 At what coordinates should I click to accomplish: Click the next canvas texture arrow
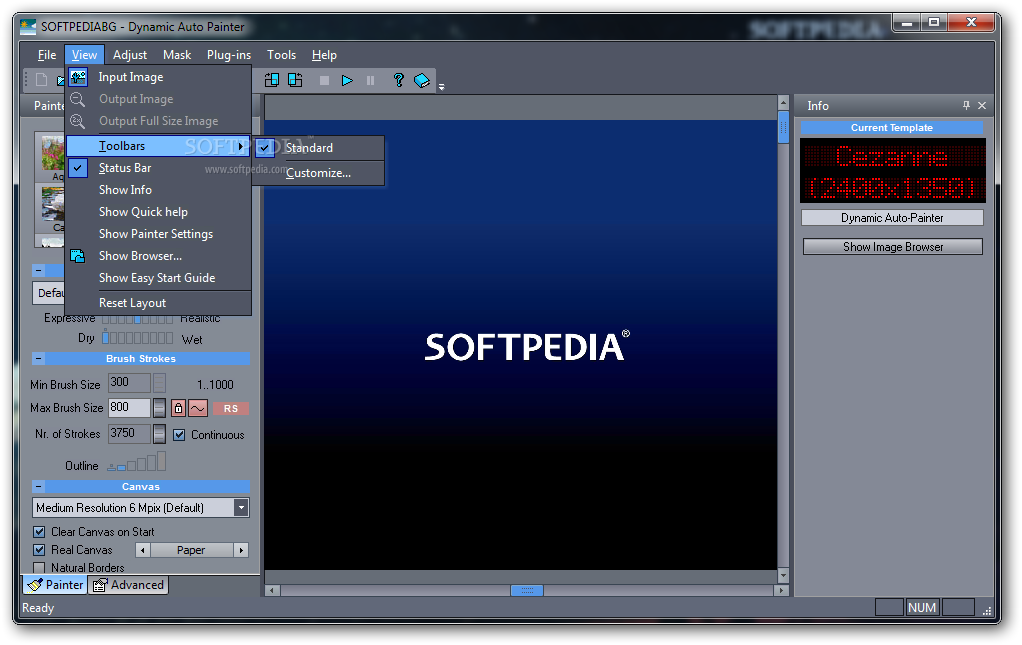241,551
